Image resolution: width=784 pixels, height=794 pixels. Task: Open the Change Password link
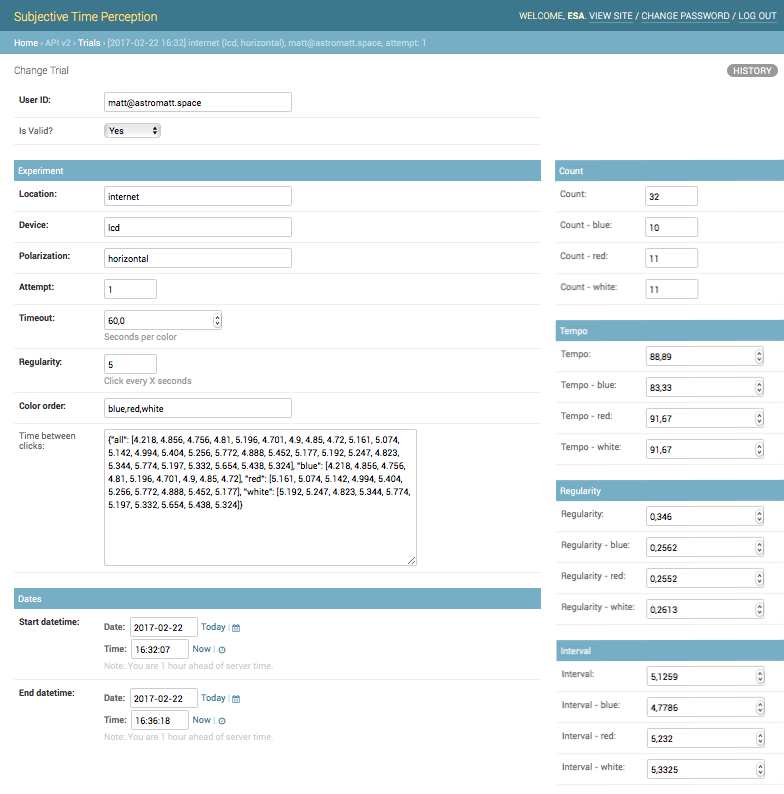(x=686, y=17)
